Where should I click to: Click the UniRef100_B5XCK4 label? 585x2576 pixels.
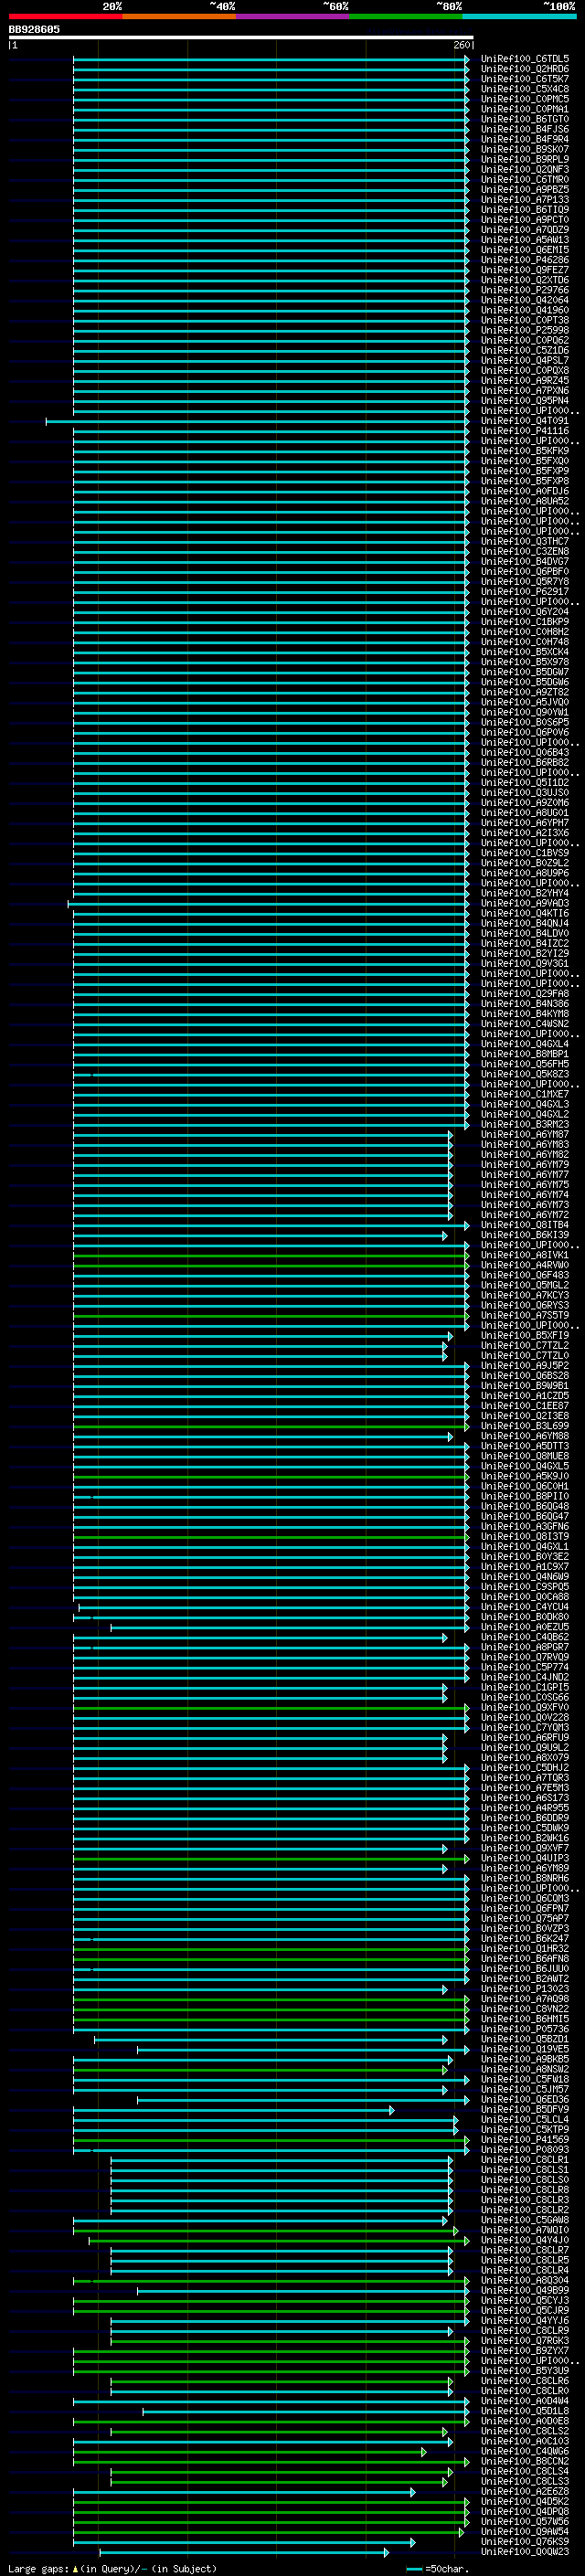[x=525, y=652]
